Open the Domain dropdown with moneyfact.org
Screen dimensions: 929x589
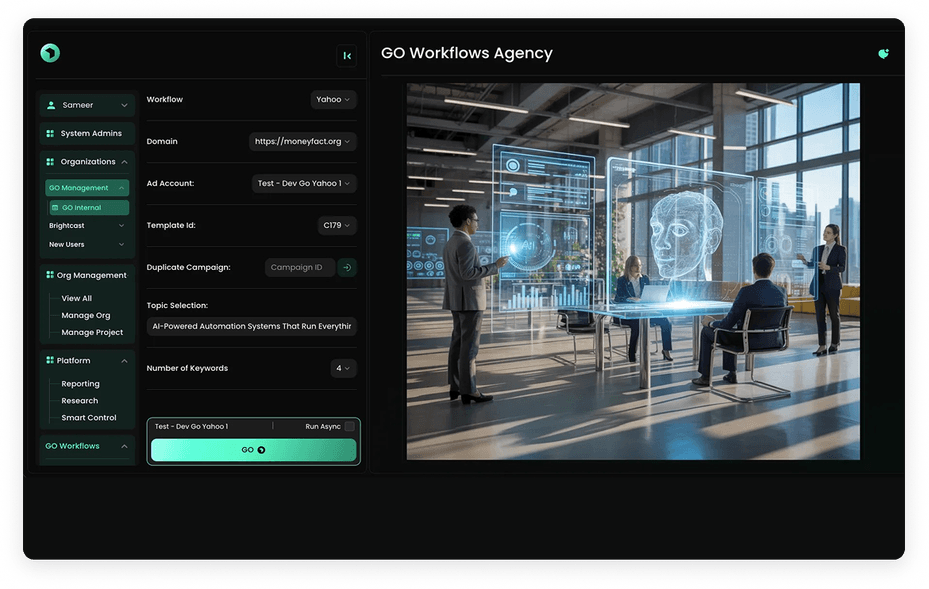tap(302, 142)
